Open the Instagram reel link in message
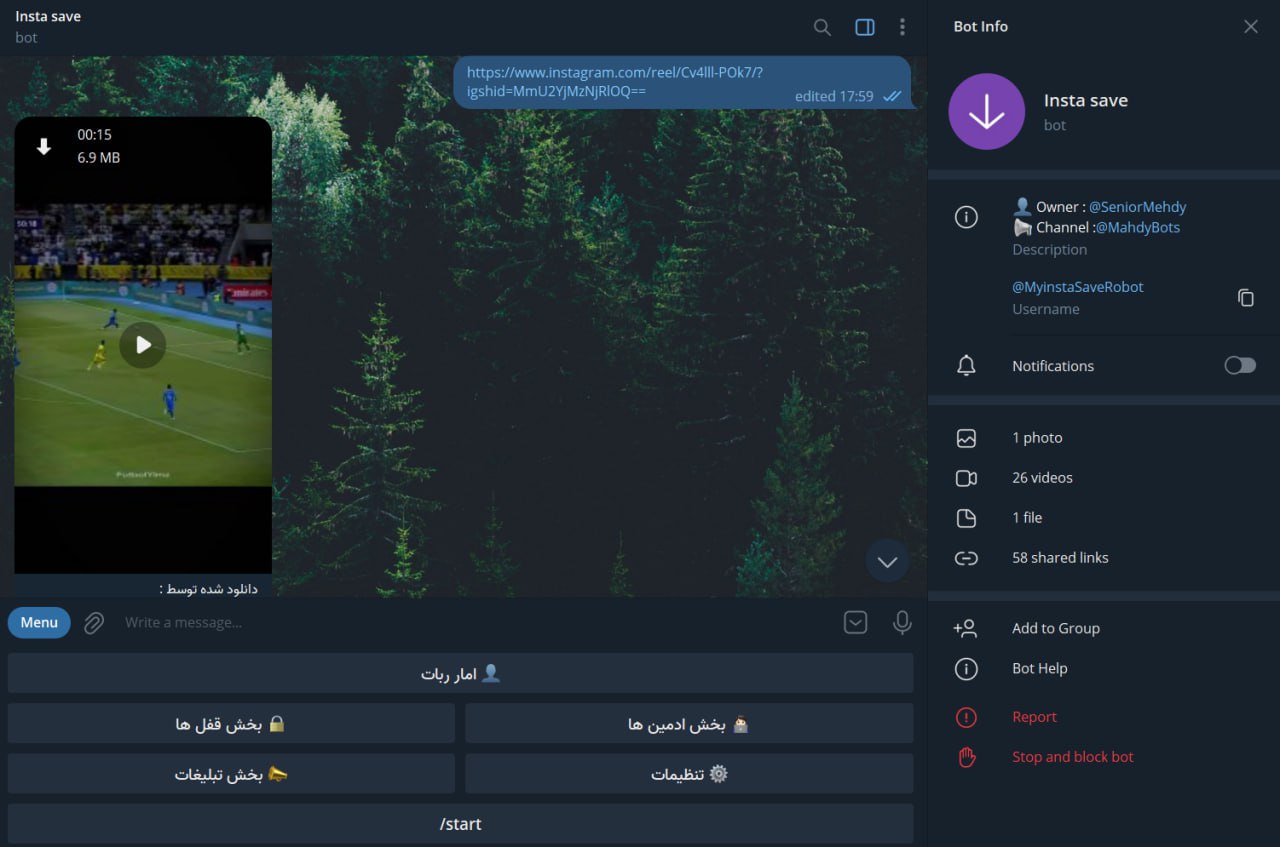This screenshot has height=847, width=1280. 615,82
